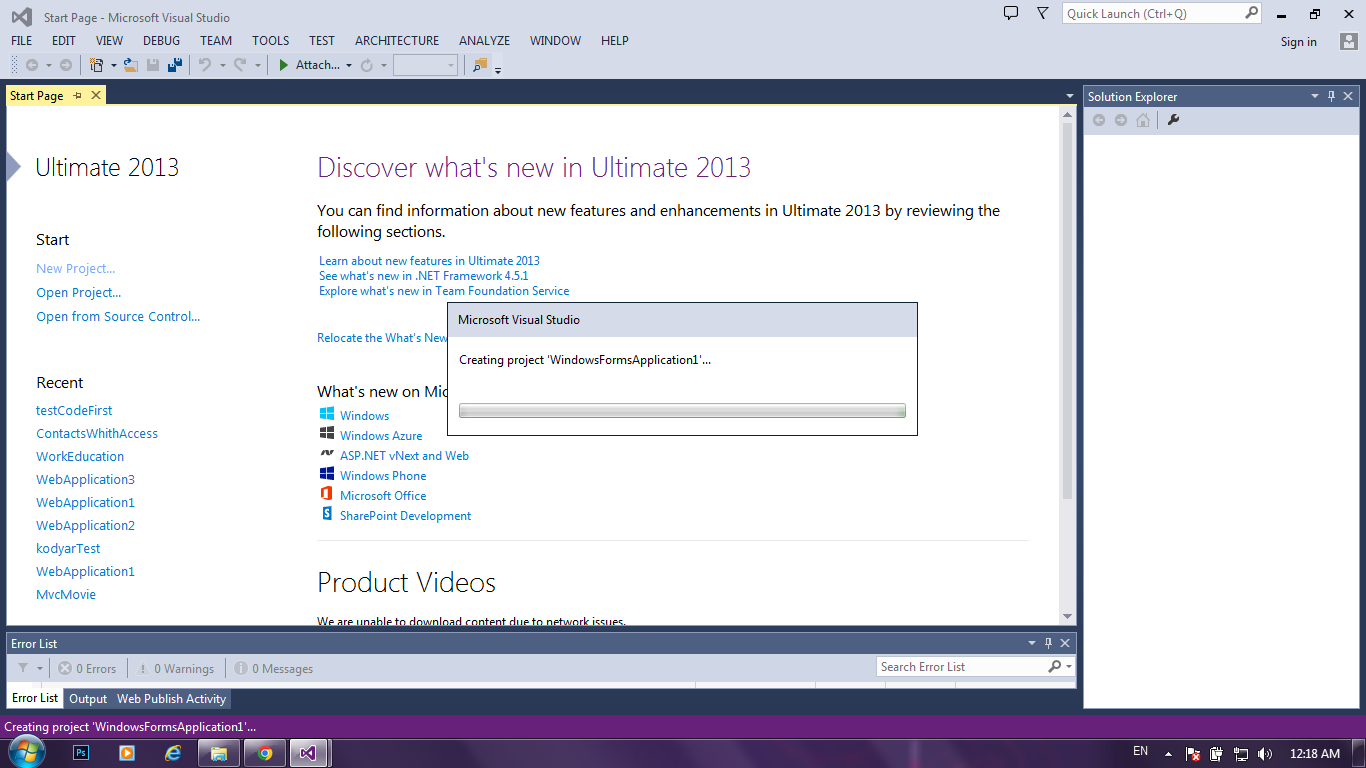The height and width of the screenshot is (768, 1366).
Task: Pin the Error List panel
Action: [x=1049, y=643]
